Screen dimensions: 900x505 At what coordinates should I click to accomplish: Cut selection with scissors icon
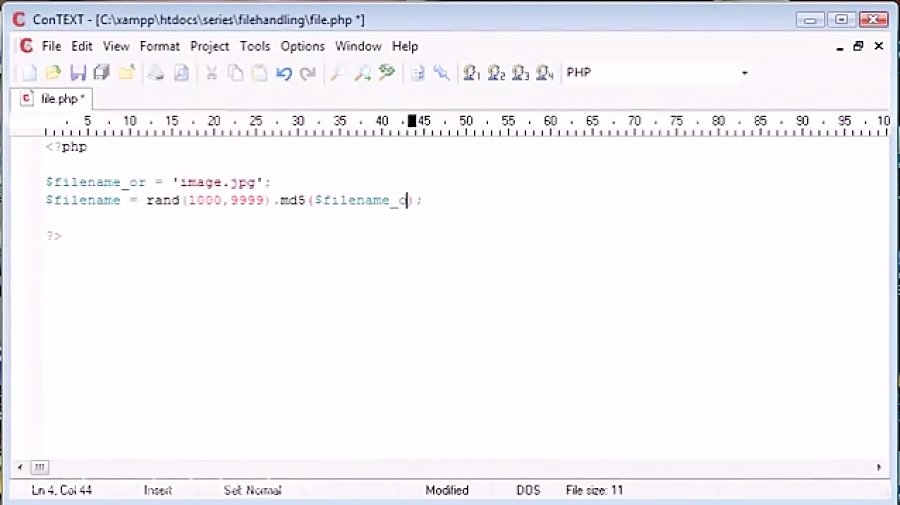point(211,73)
